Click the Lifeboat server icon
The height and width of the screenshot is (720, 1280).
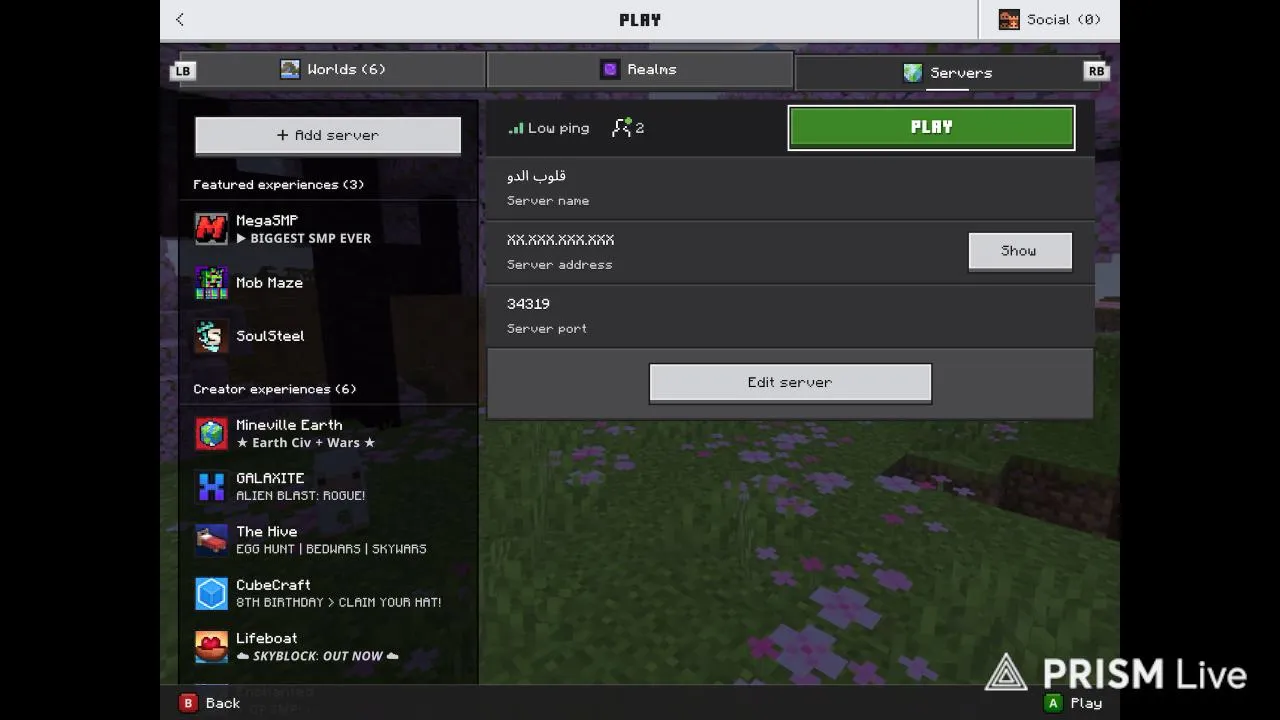[x=211, y=647]
